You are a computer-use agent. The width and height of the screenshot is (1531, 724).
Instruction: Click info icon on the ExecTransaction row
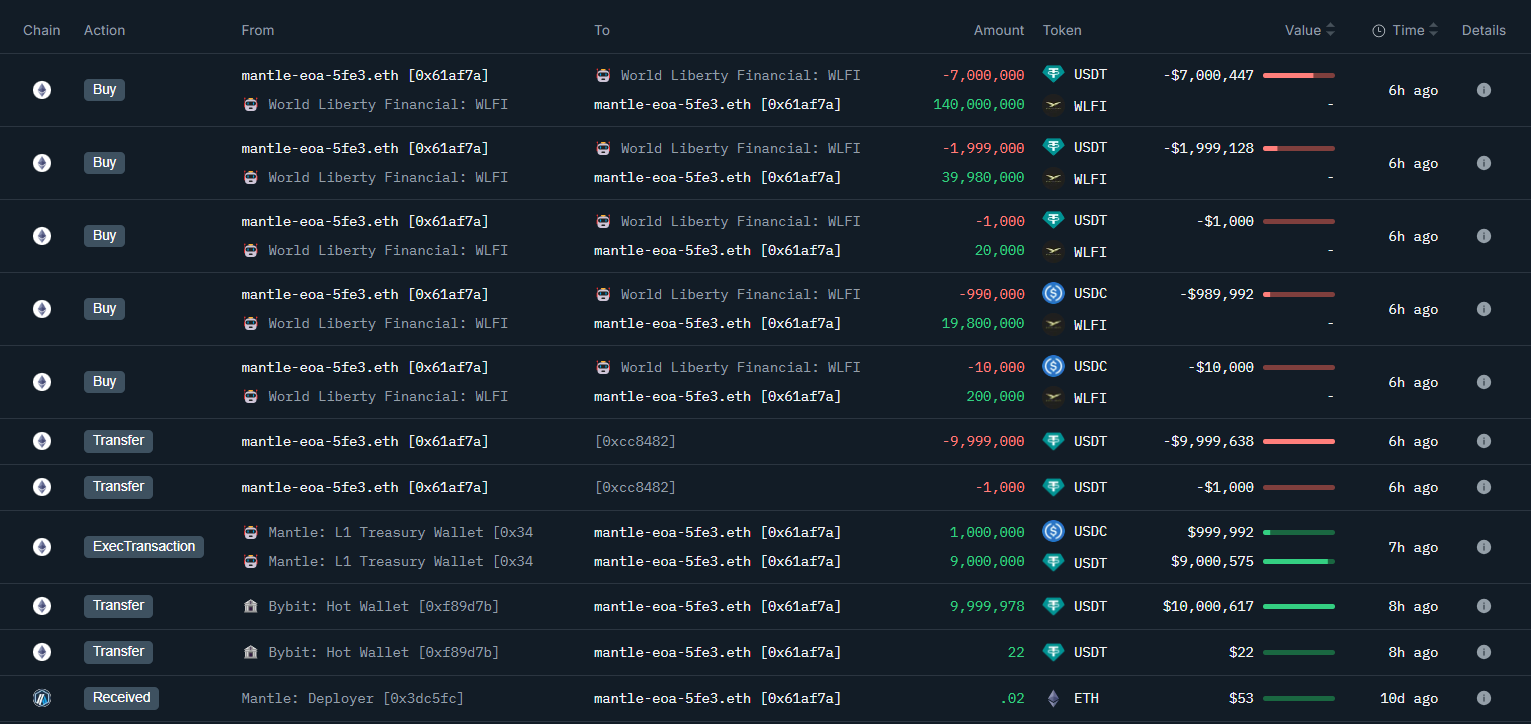click(1483, 547)
